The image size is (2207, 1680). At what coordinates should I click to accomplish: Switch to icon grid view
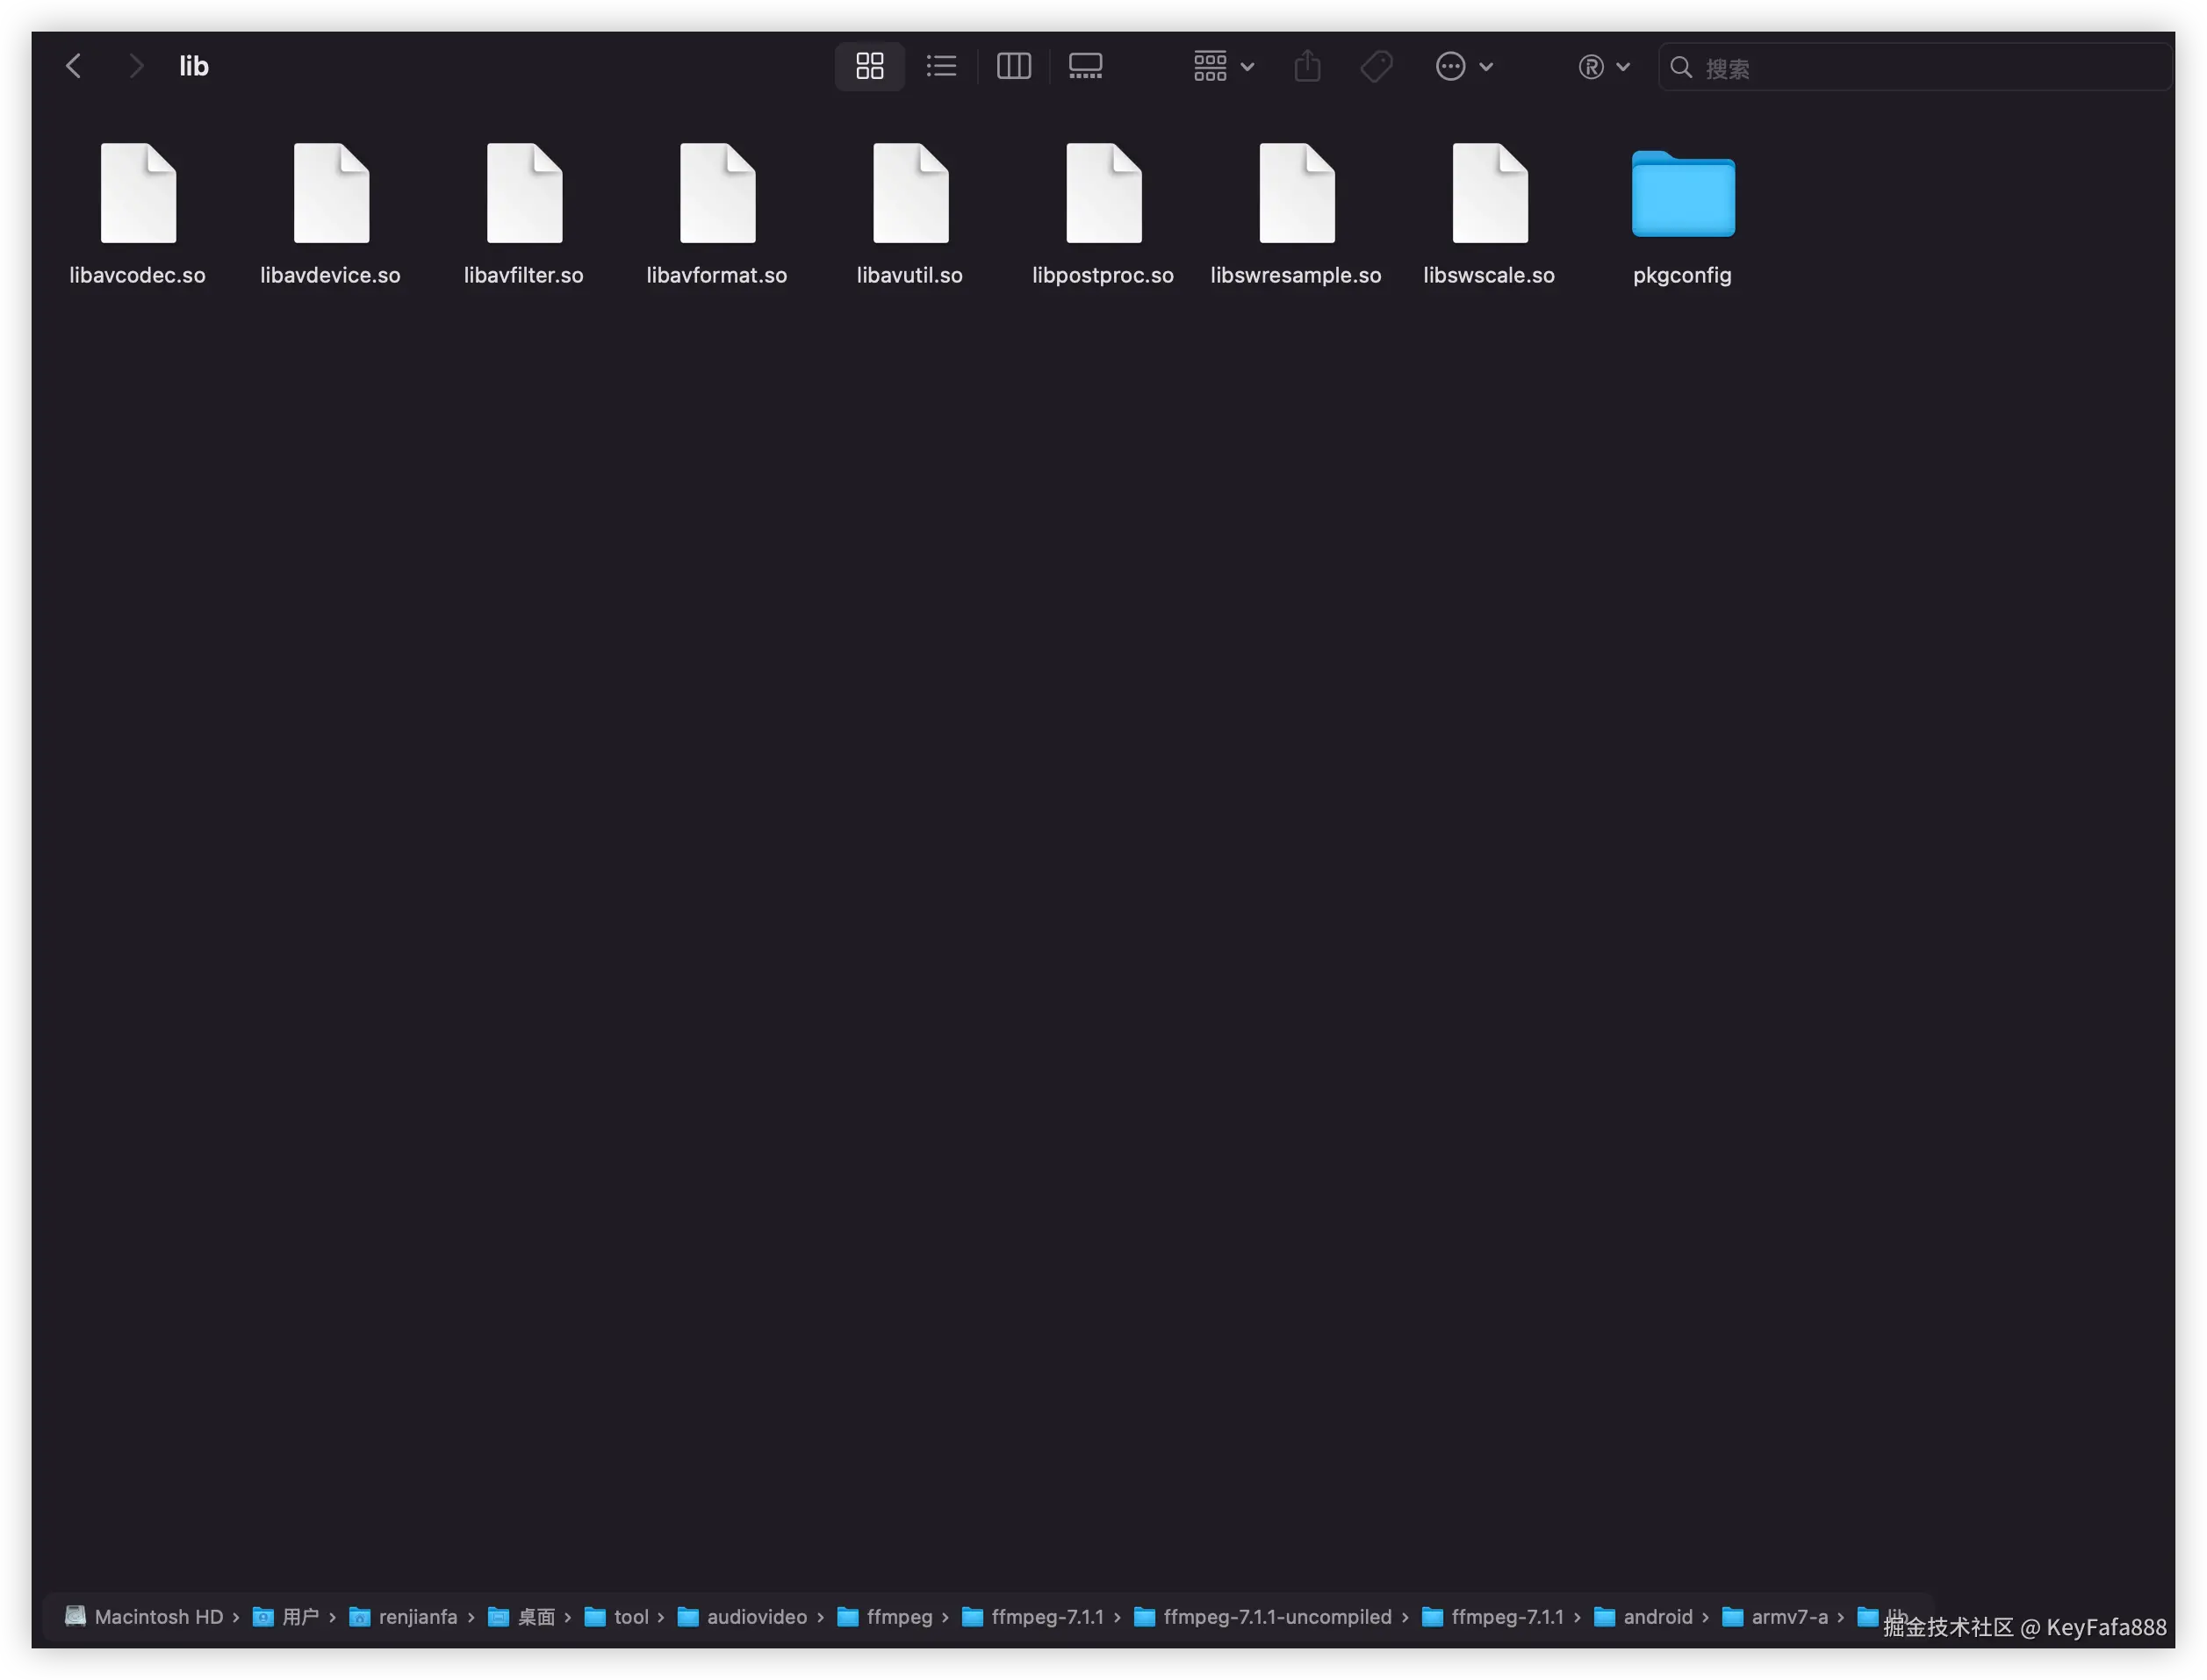(869, 66)
